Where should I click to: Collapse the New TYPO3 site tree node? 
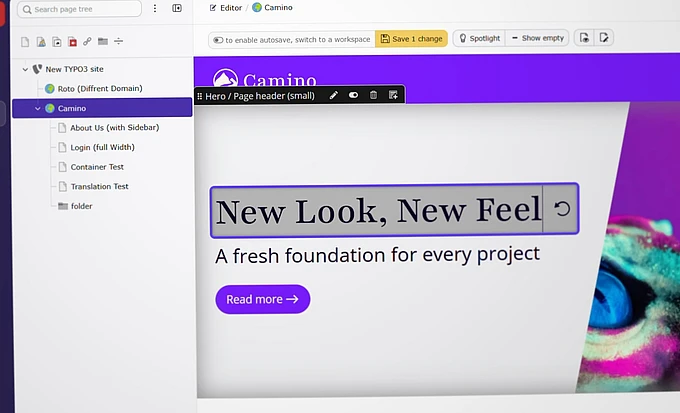tap(25, 69)
